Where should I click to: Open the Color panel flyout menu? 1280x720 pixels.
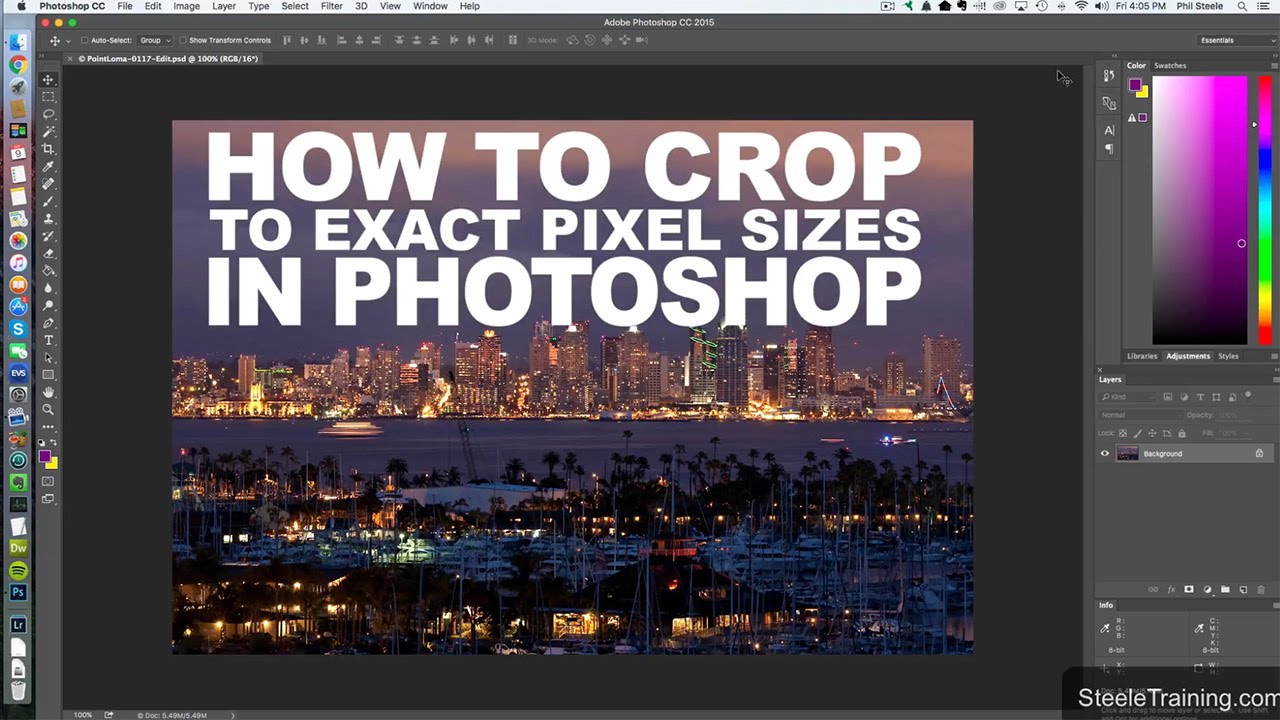click(1274, 66)
